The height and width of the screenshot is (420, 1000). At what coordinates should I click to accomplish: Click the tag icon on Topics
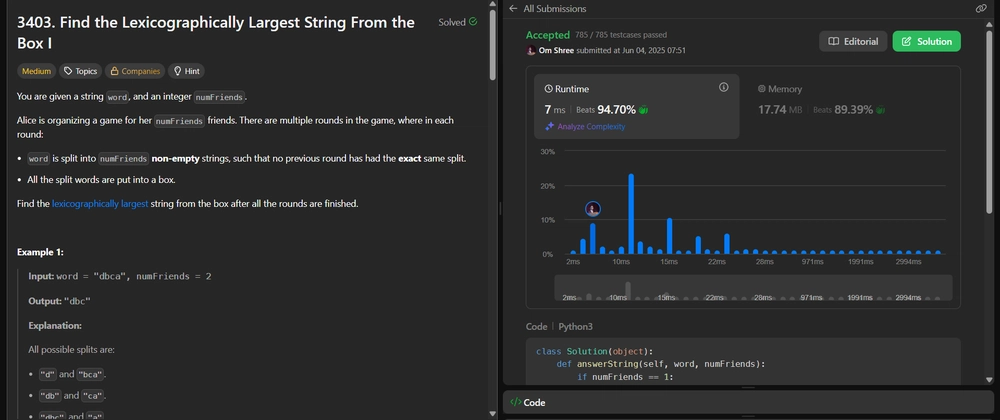68,71
